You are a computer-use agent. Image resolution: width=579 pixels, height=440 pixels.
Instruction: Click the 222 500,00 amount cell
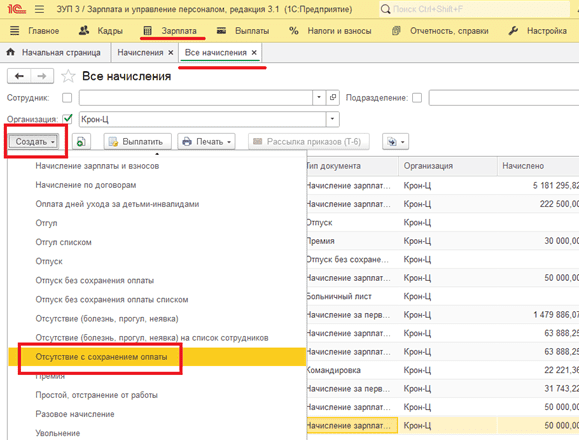pos(538,204)
